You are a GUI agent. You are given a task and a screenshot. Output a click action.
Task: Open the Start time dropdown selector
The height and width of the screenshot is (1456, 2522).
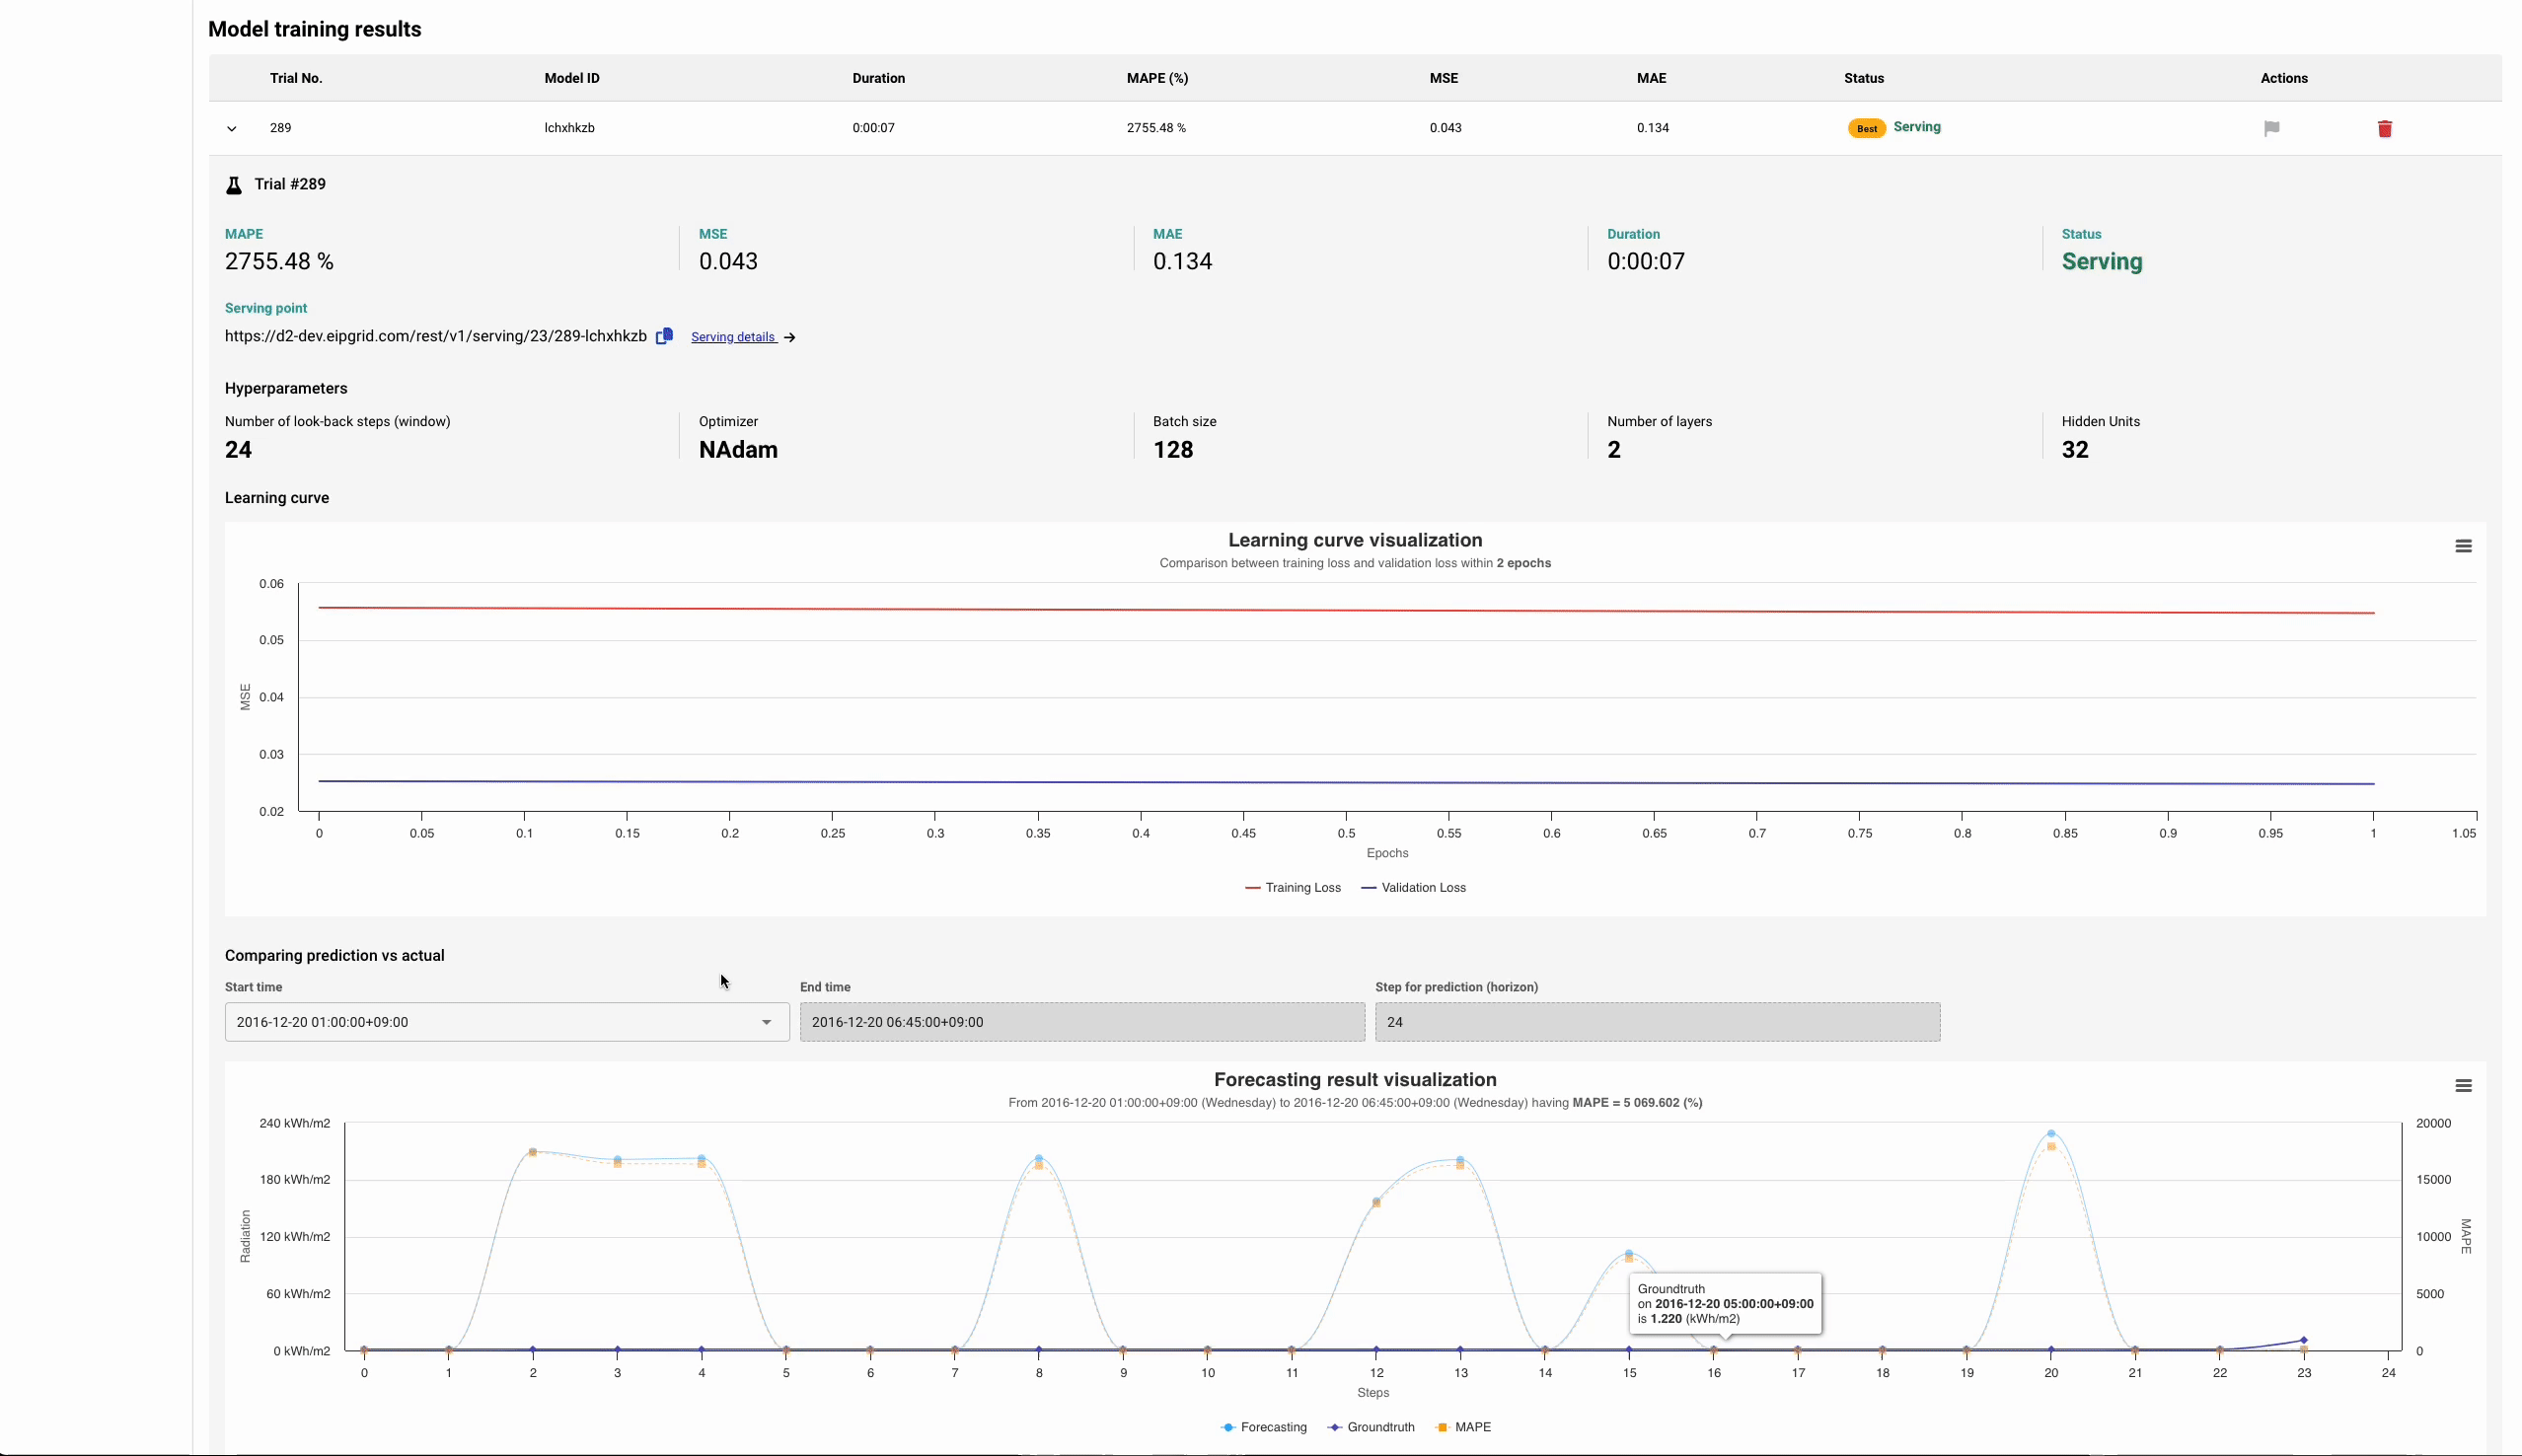[x=765, y=1021]
